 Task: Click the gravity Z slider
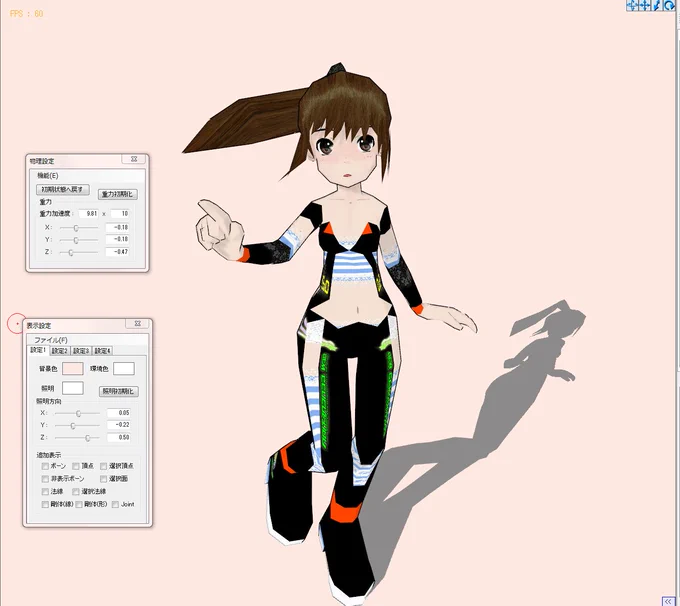[78, 252]
